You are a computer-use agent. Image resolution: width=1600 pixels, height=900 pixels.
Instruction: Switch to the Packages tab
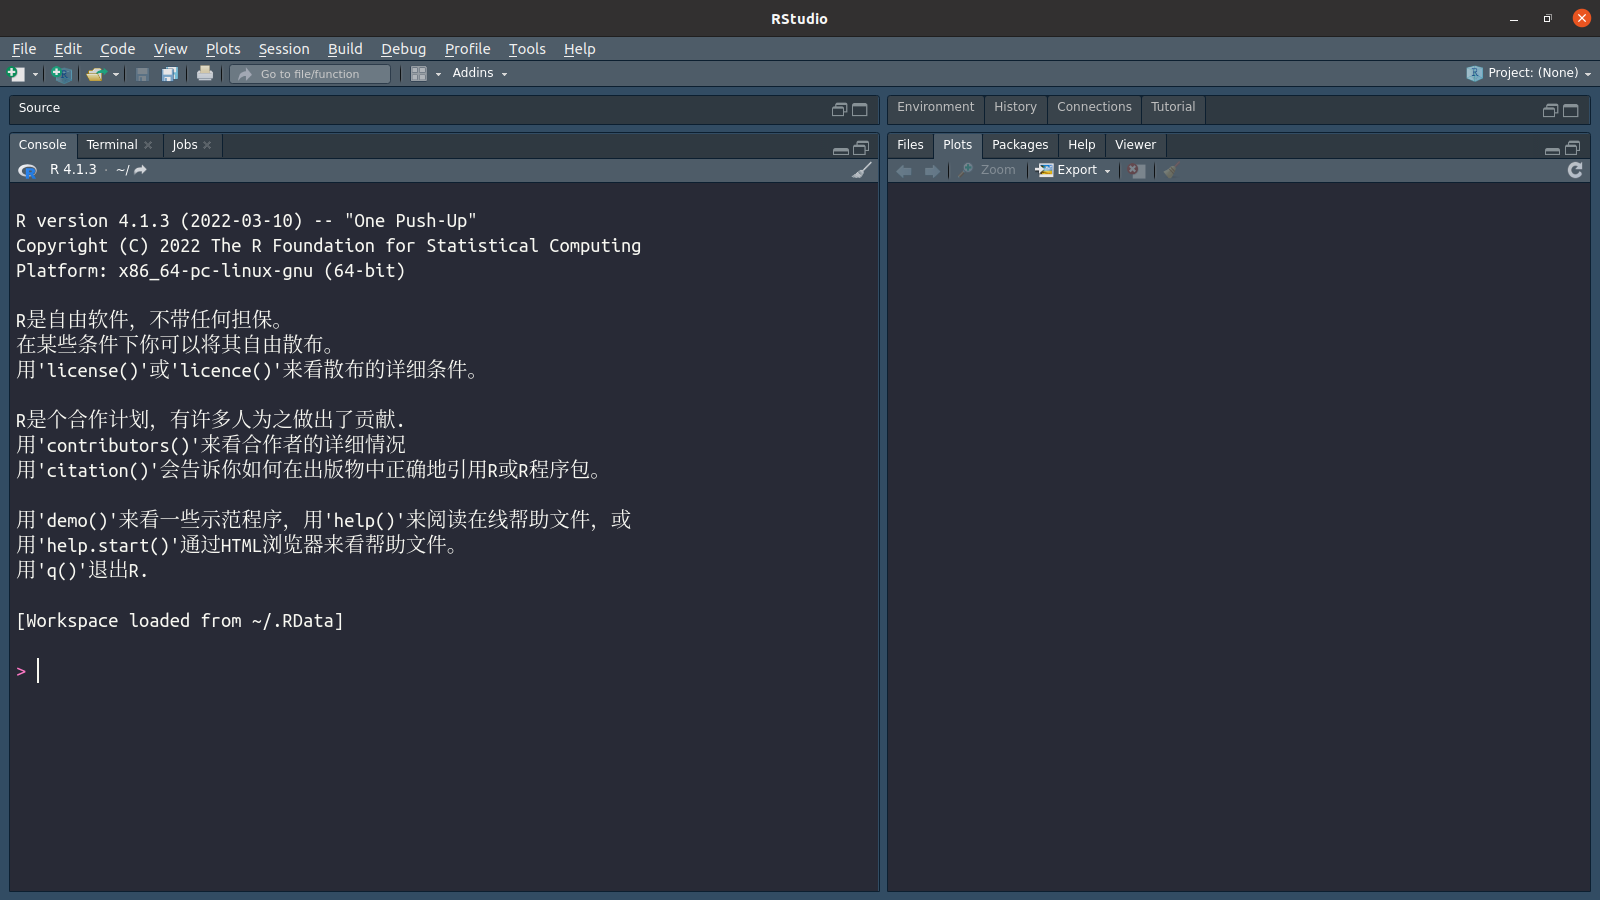(x=1020, y=145)
